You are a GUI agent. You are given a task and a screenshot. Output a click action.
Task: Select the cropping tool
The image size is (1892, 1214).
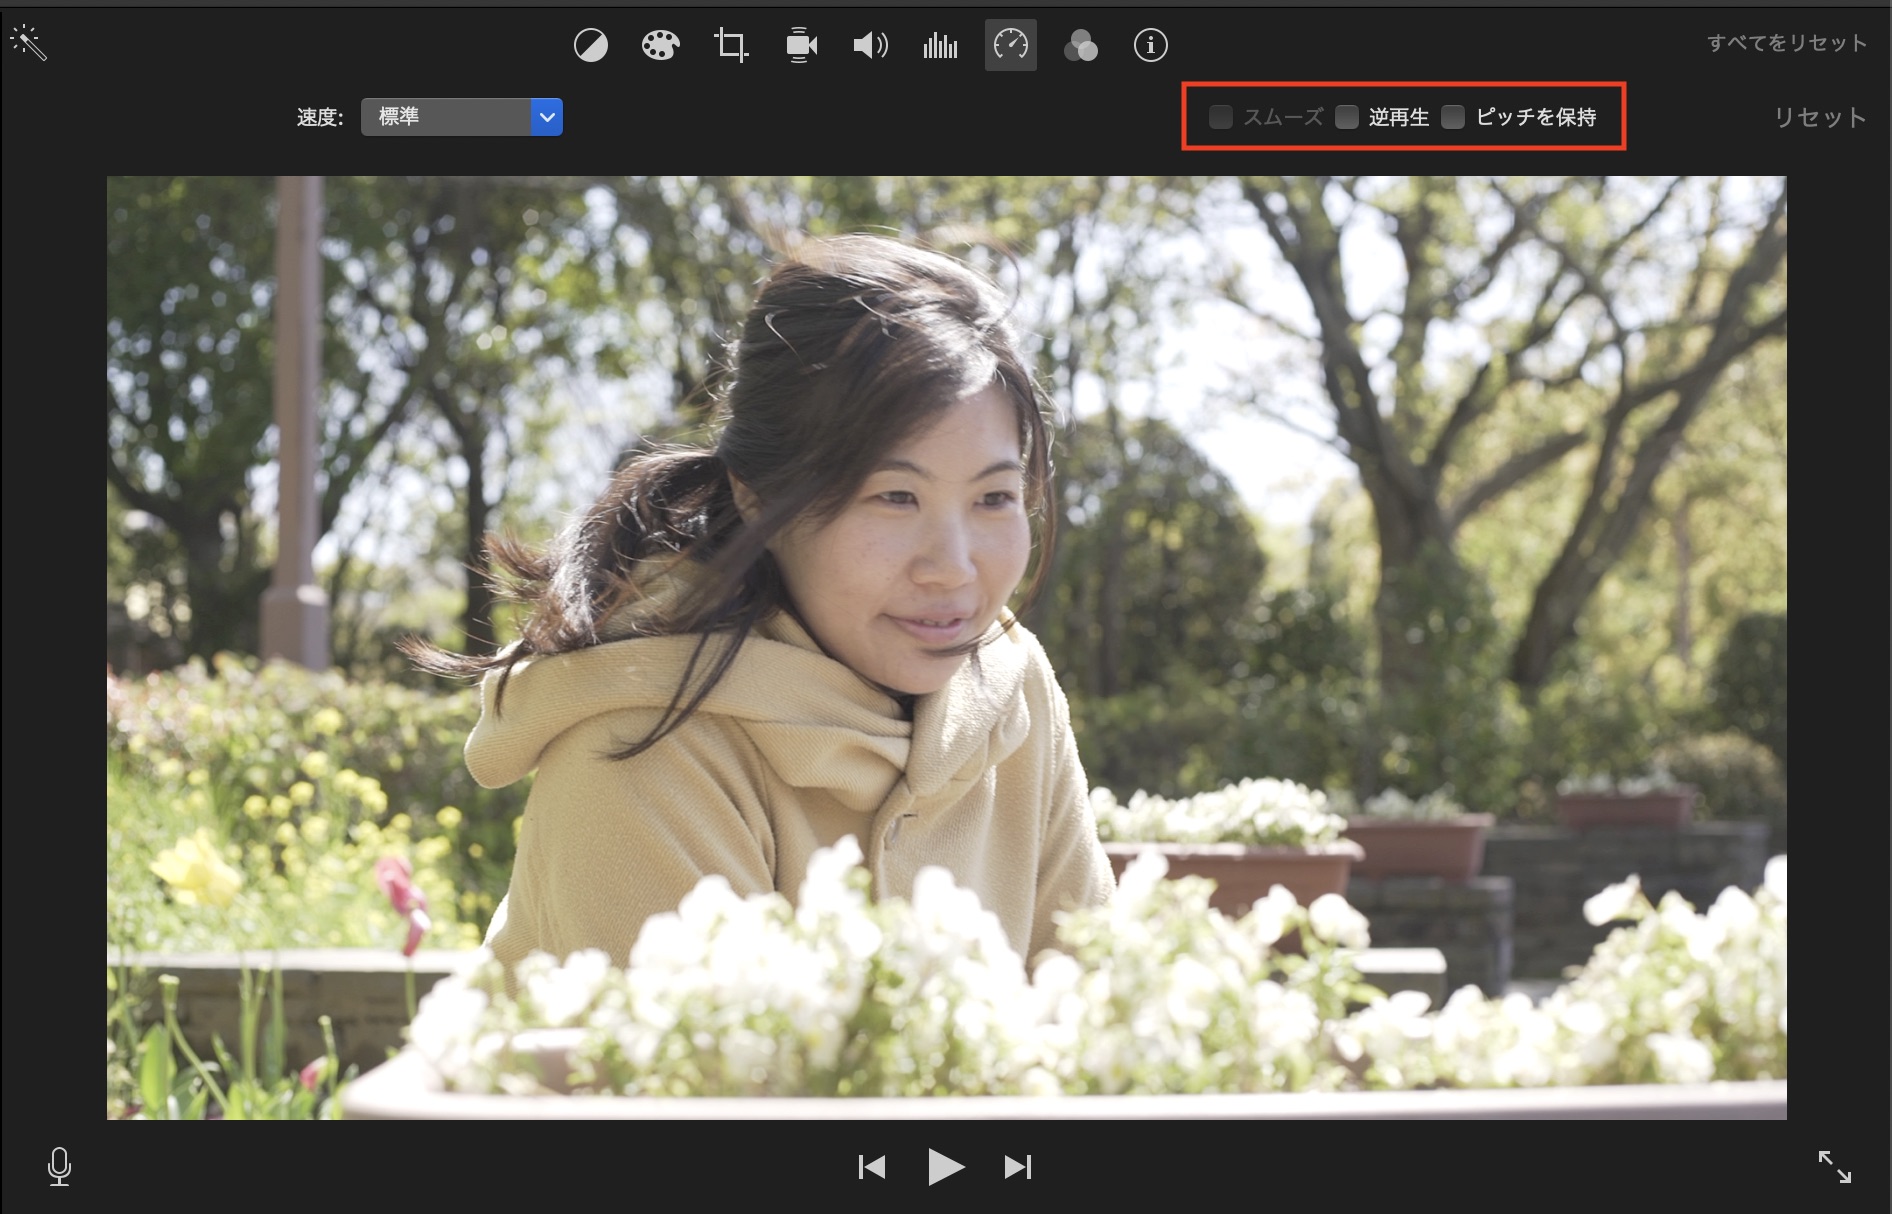pyautogui.click(x=731, y=45)
